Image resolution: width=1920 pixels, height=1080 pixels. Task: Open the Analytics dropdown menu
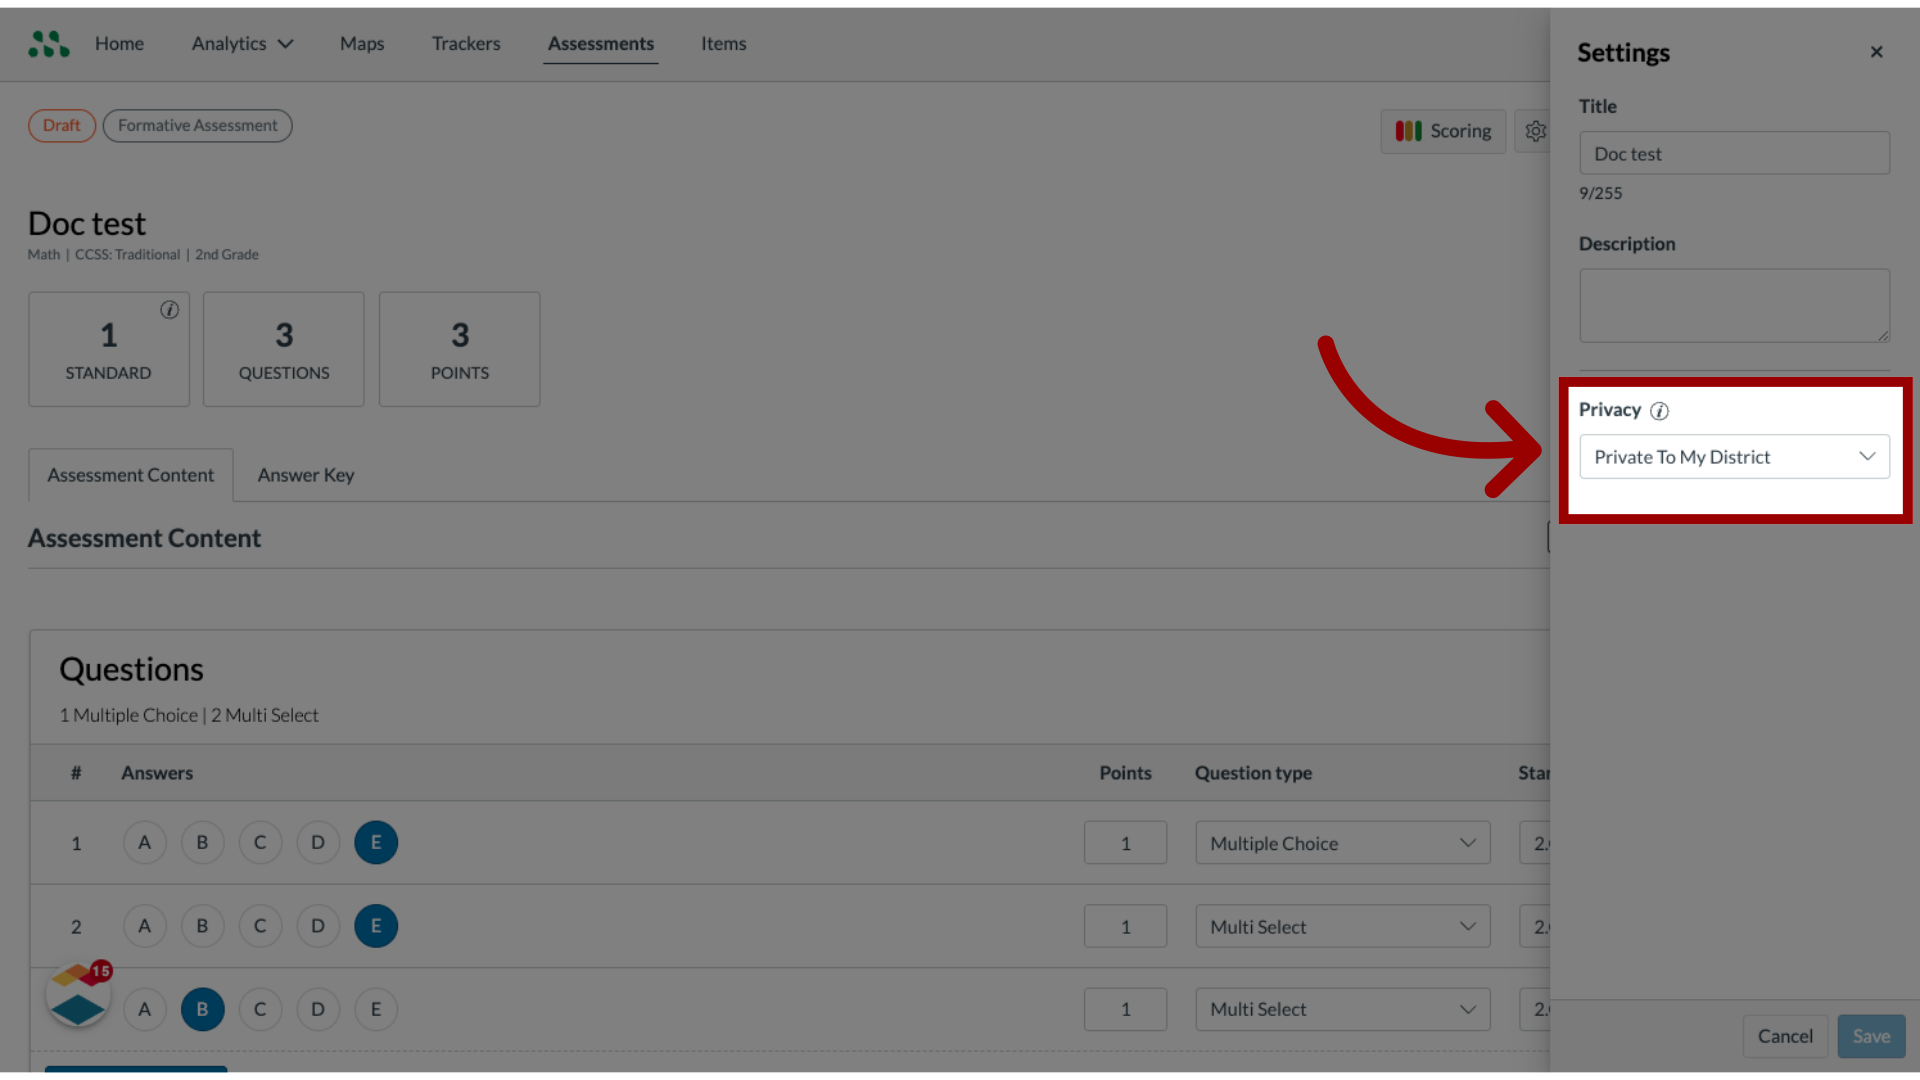[242, 44]
